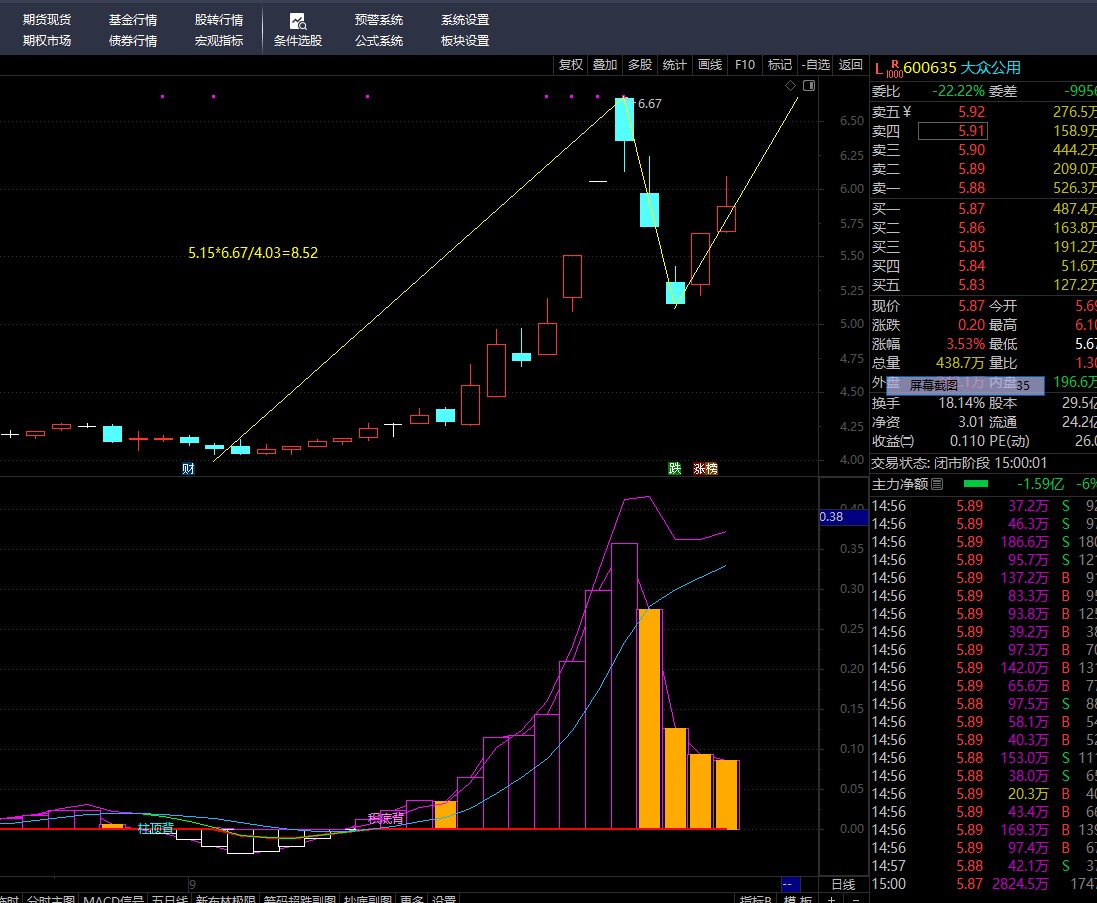
Task: Click the 卖一 price 5.88
Action: tap(972, 187)
